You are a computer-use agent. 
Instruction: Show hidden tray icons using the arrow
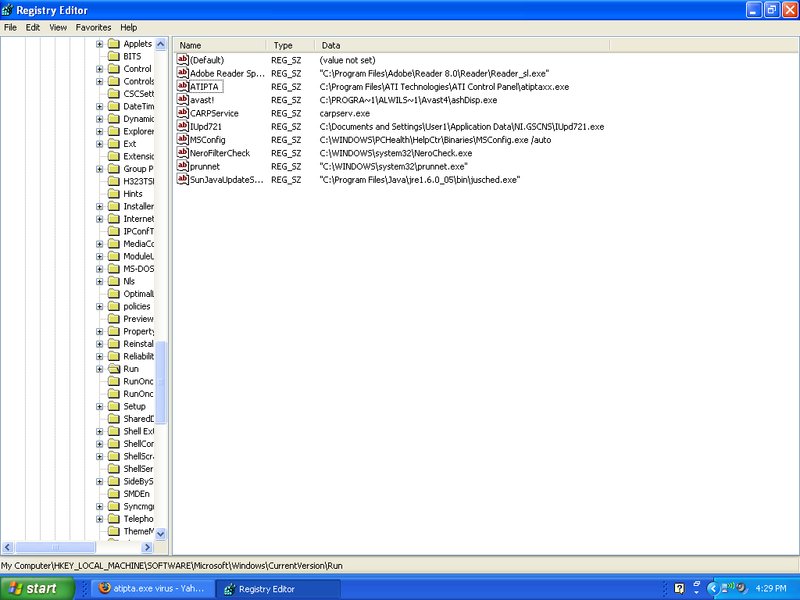(712, 588)
